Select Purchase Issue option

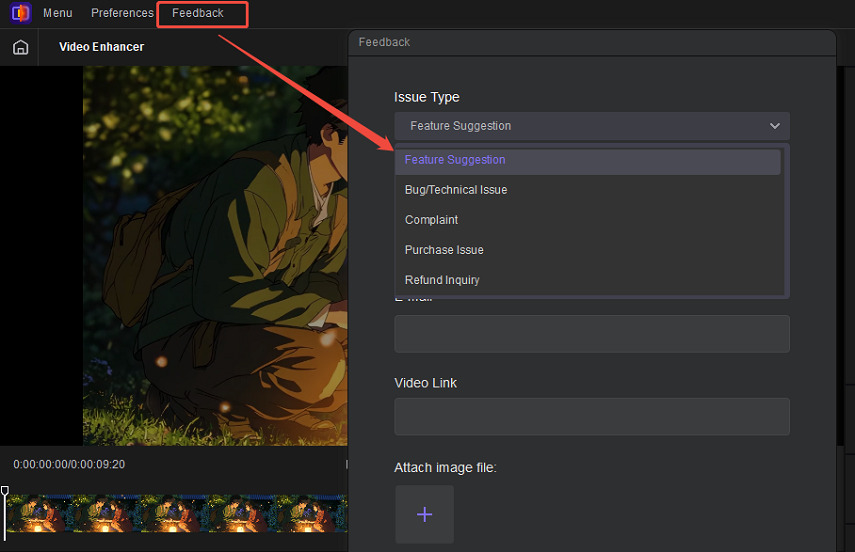pos(588,250)
